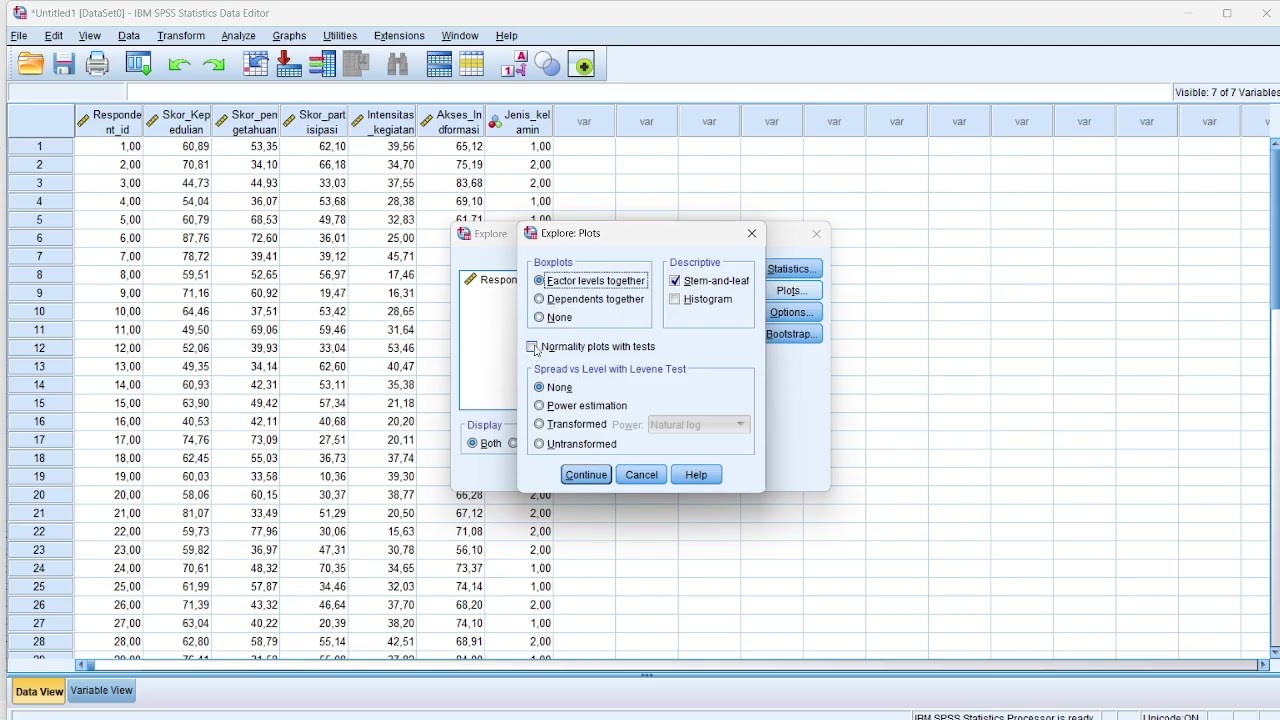Click the Find binoculars icon

(x=398, y=65)
